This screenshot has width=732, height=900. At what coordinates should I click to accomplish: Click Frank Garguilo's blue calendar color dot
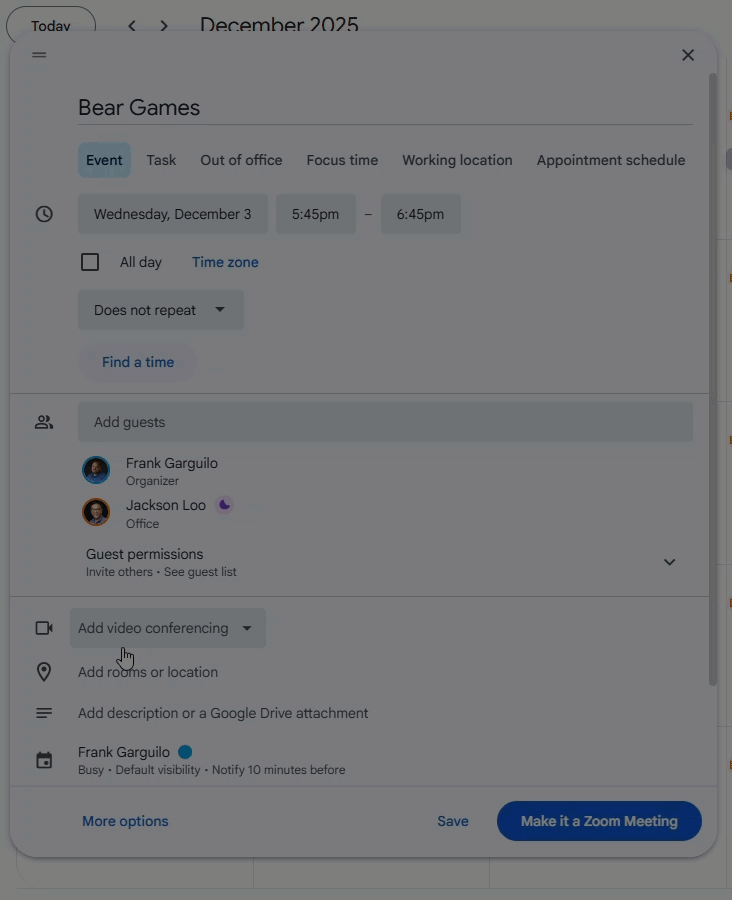coord(185,752)
